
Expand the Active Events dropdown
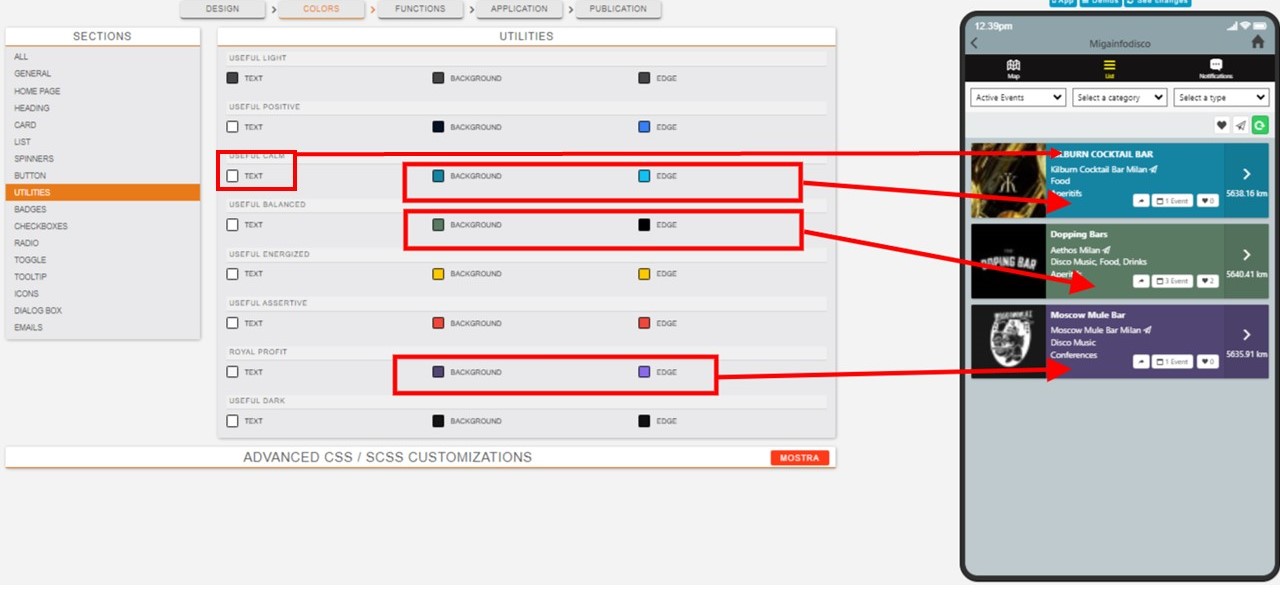point(1018,98)
